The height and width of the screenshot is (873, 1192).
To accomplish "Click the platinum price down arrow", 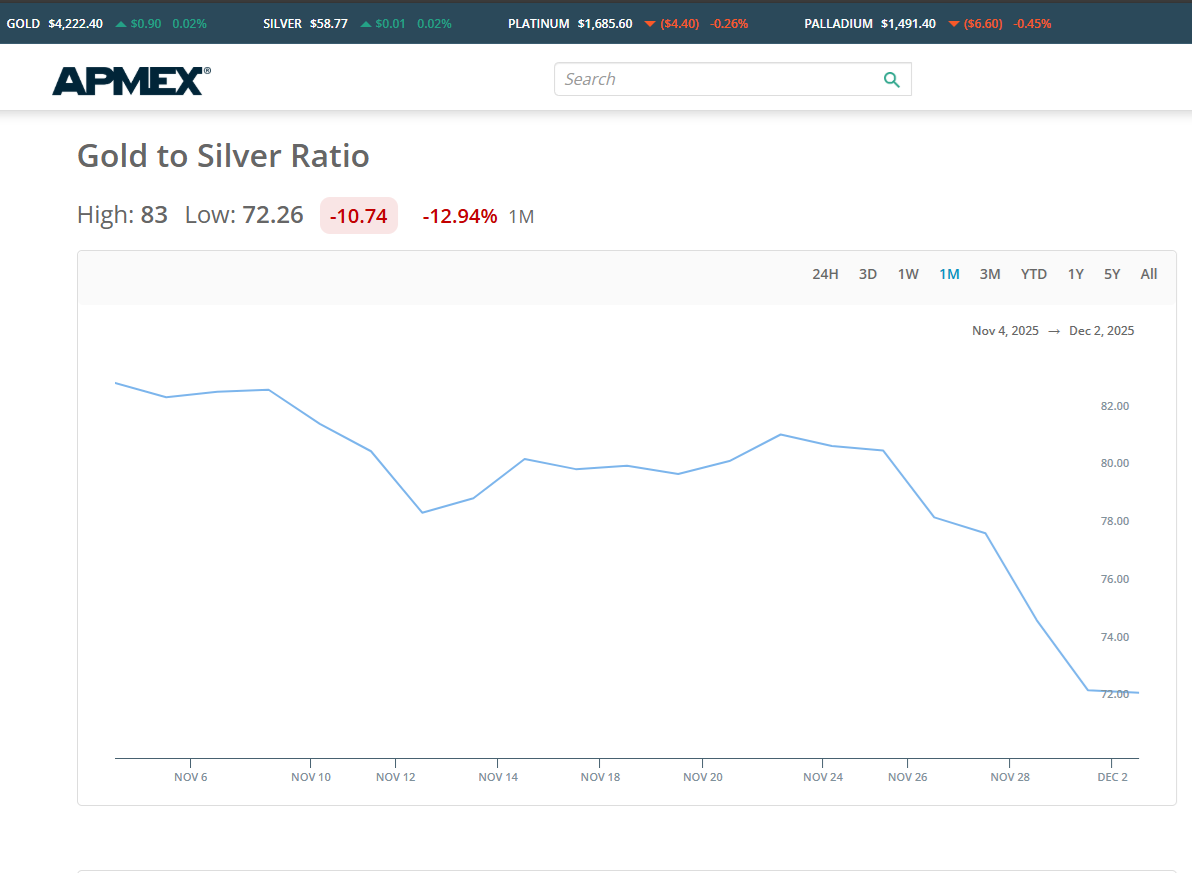I will click(x=650, y=24).
